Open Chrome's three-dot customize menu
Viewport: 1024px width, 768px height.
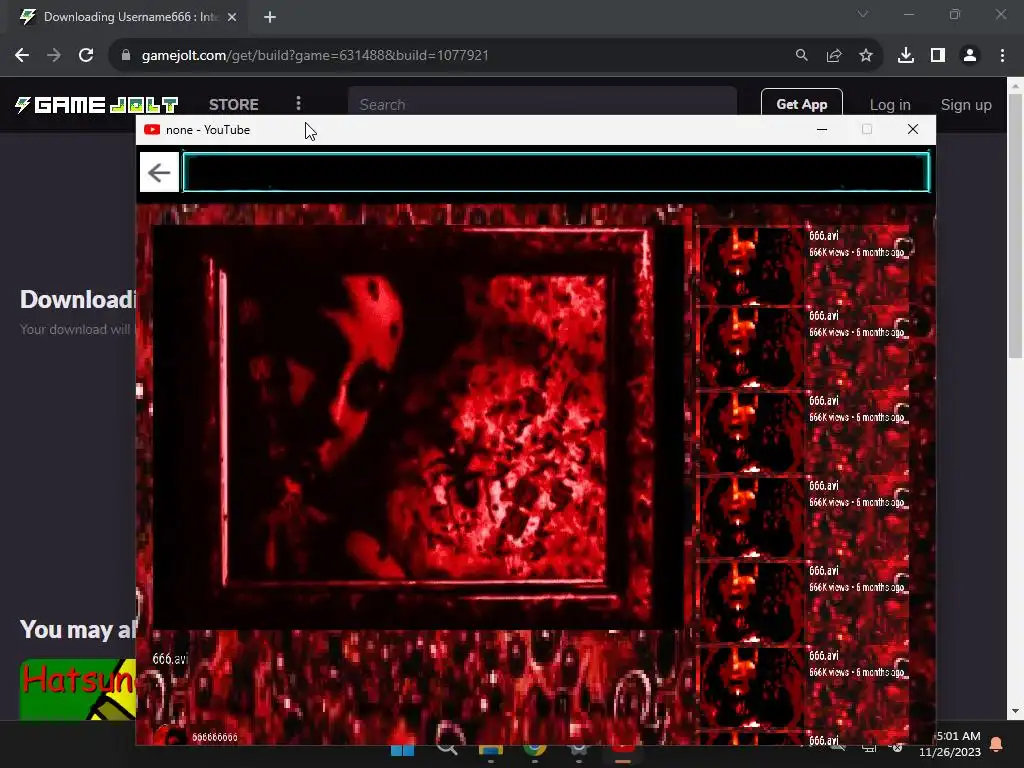pyautogui.click(x=1002, y=56)
